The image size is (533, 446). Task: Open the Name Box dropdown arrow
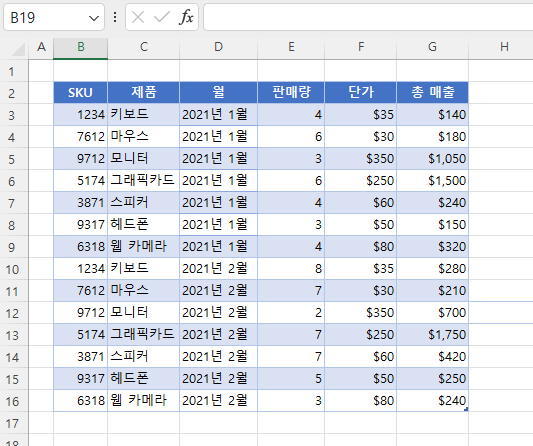tap(94, 18)
